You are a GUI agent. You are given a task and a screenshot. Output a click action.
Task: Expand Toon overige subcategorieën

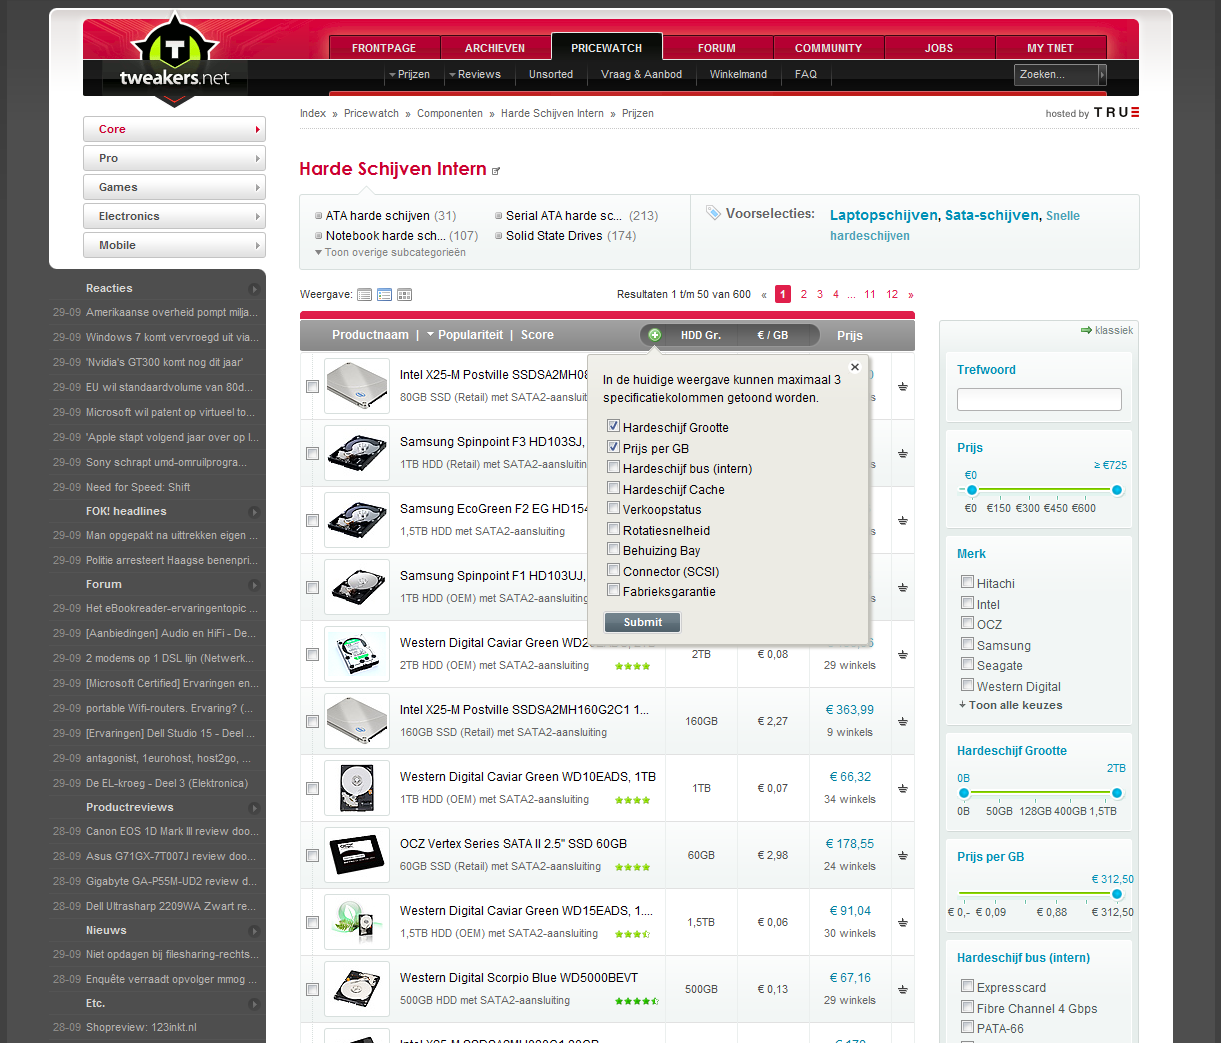click(x=391, y=253)
